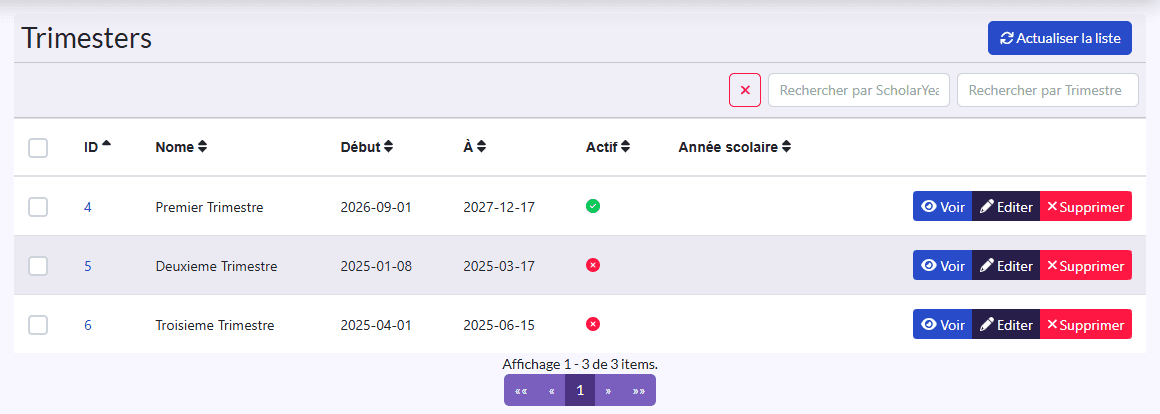1160x414 pixels.
Task: Click the end date 2027-12-17
Action: [499, 207]
